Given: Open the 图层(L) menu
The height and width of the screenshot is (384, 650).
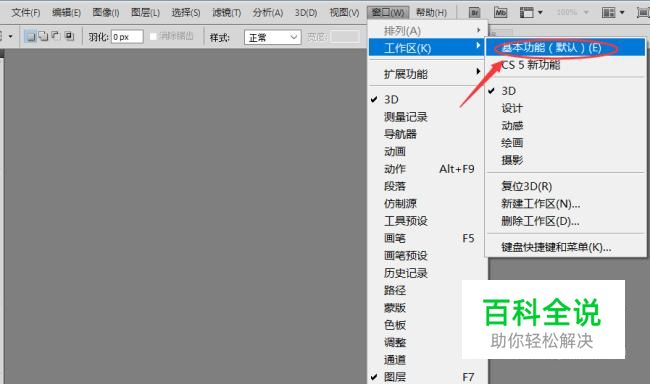Looking at the screenshot, I should (146, 12).
